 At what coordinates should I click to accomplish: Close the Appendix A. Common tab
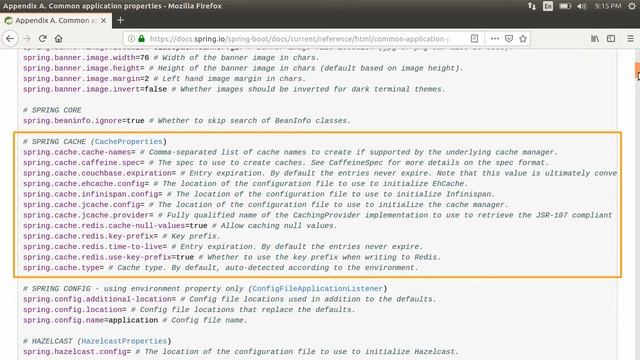[104, 20]
